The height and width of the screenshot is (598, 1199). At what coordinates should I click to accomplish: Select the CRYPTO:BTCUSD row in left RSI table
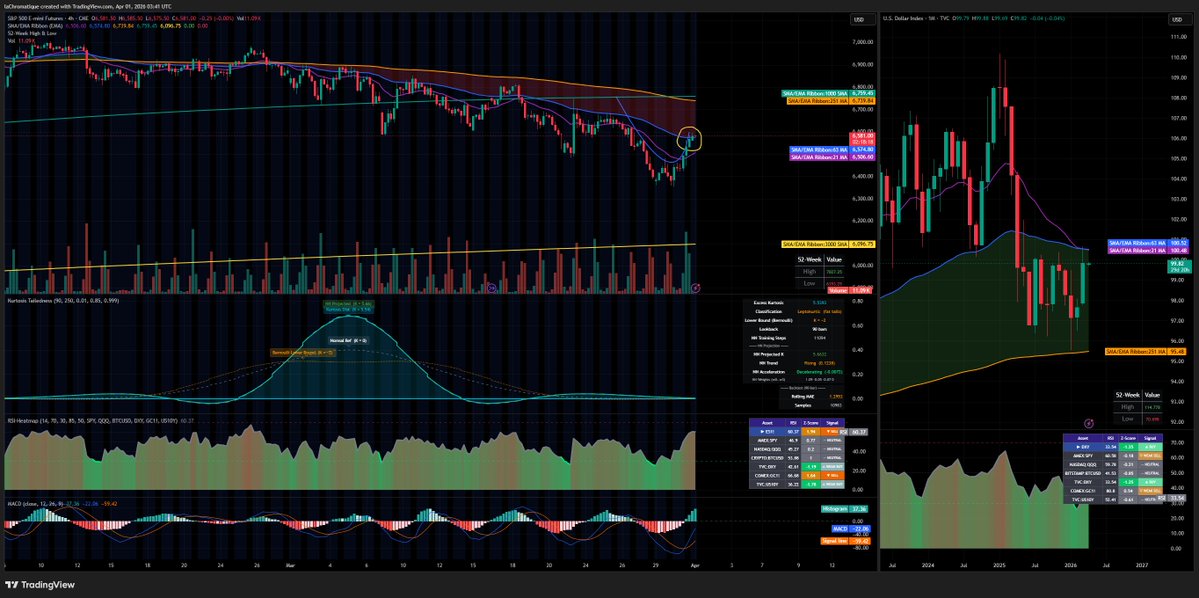796,457
